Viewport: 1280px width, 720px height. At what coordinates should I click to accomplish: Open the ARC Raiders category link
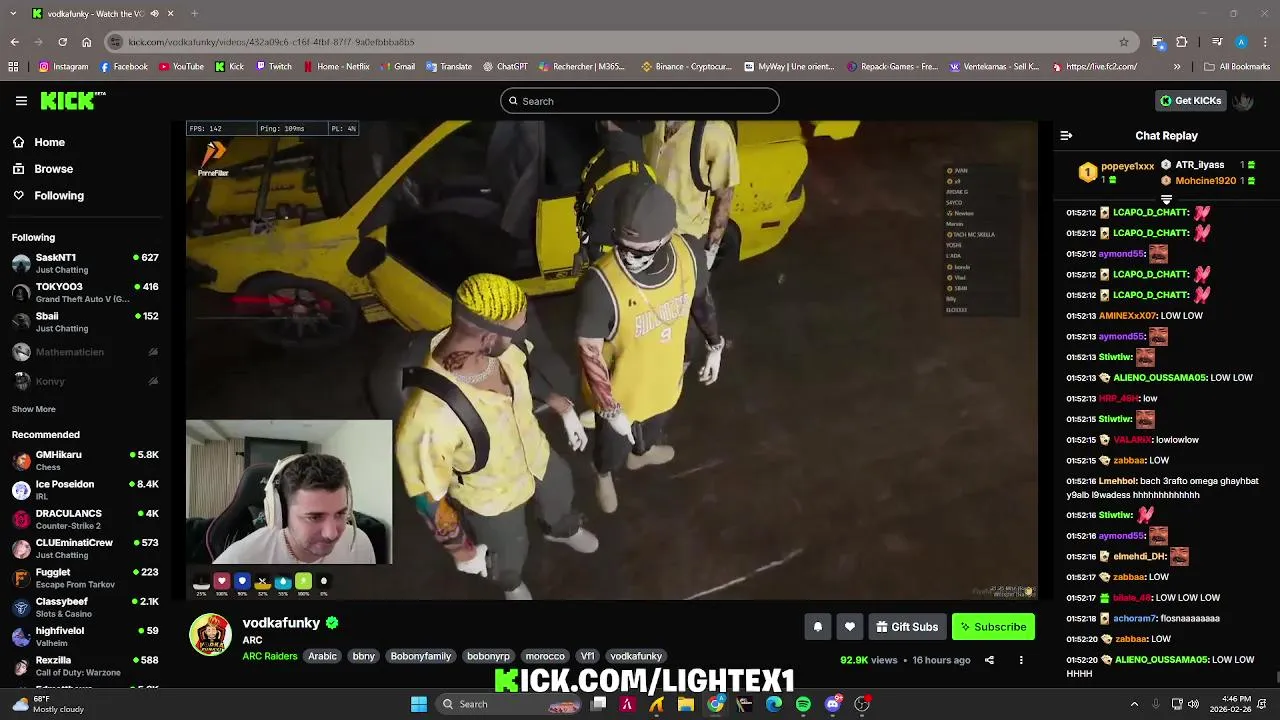click(269, 656)
